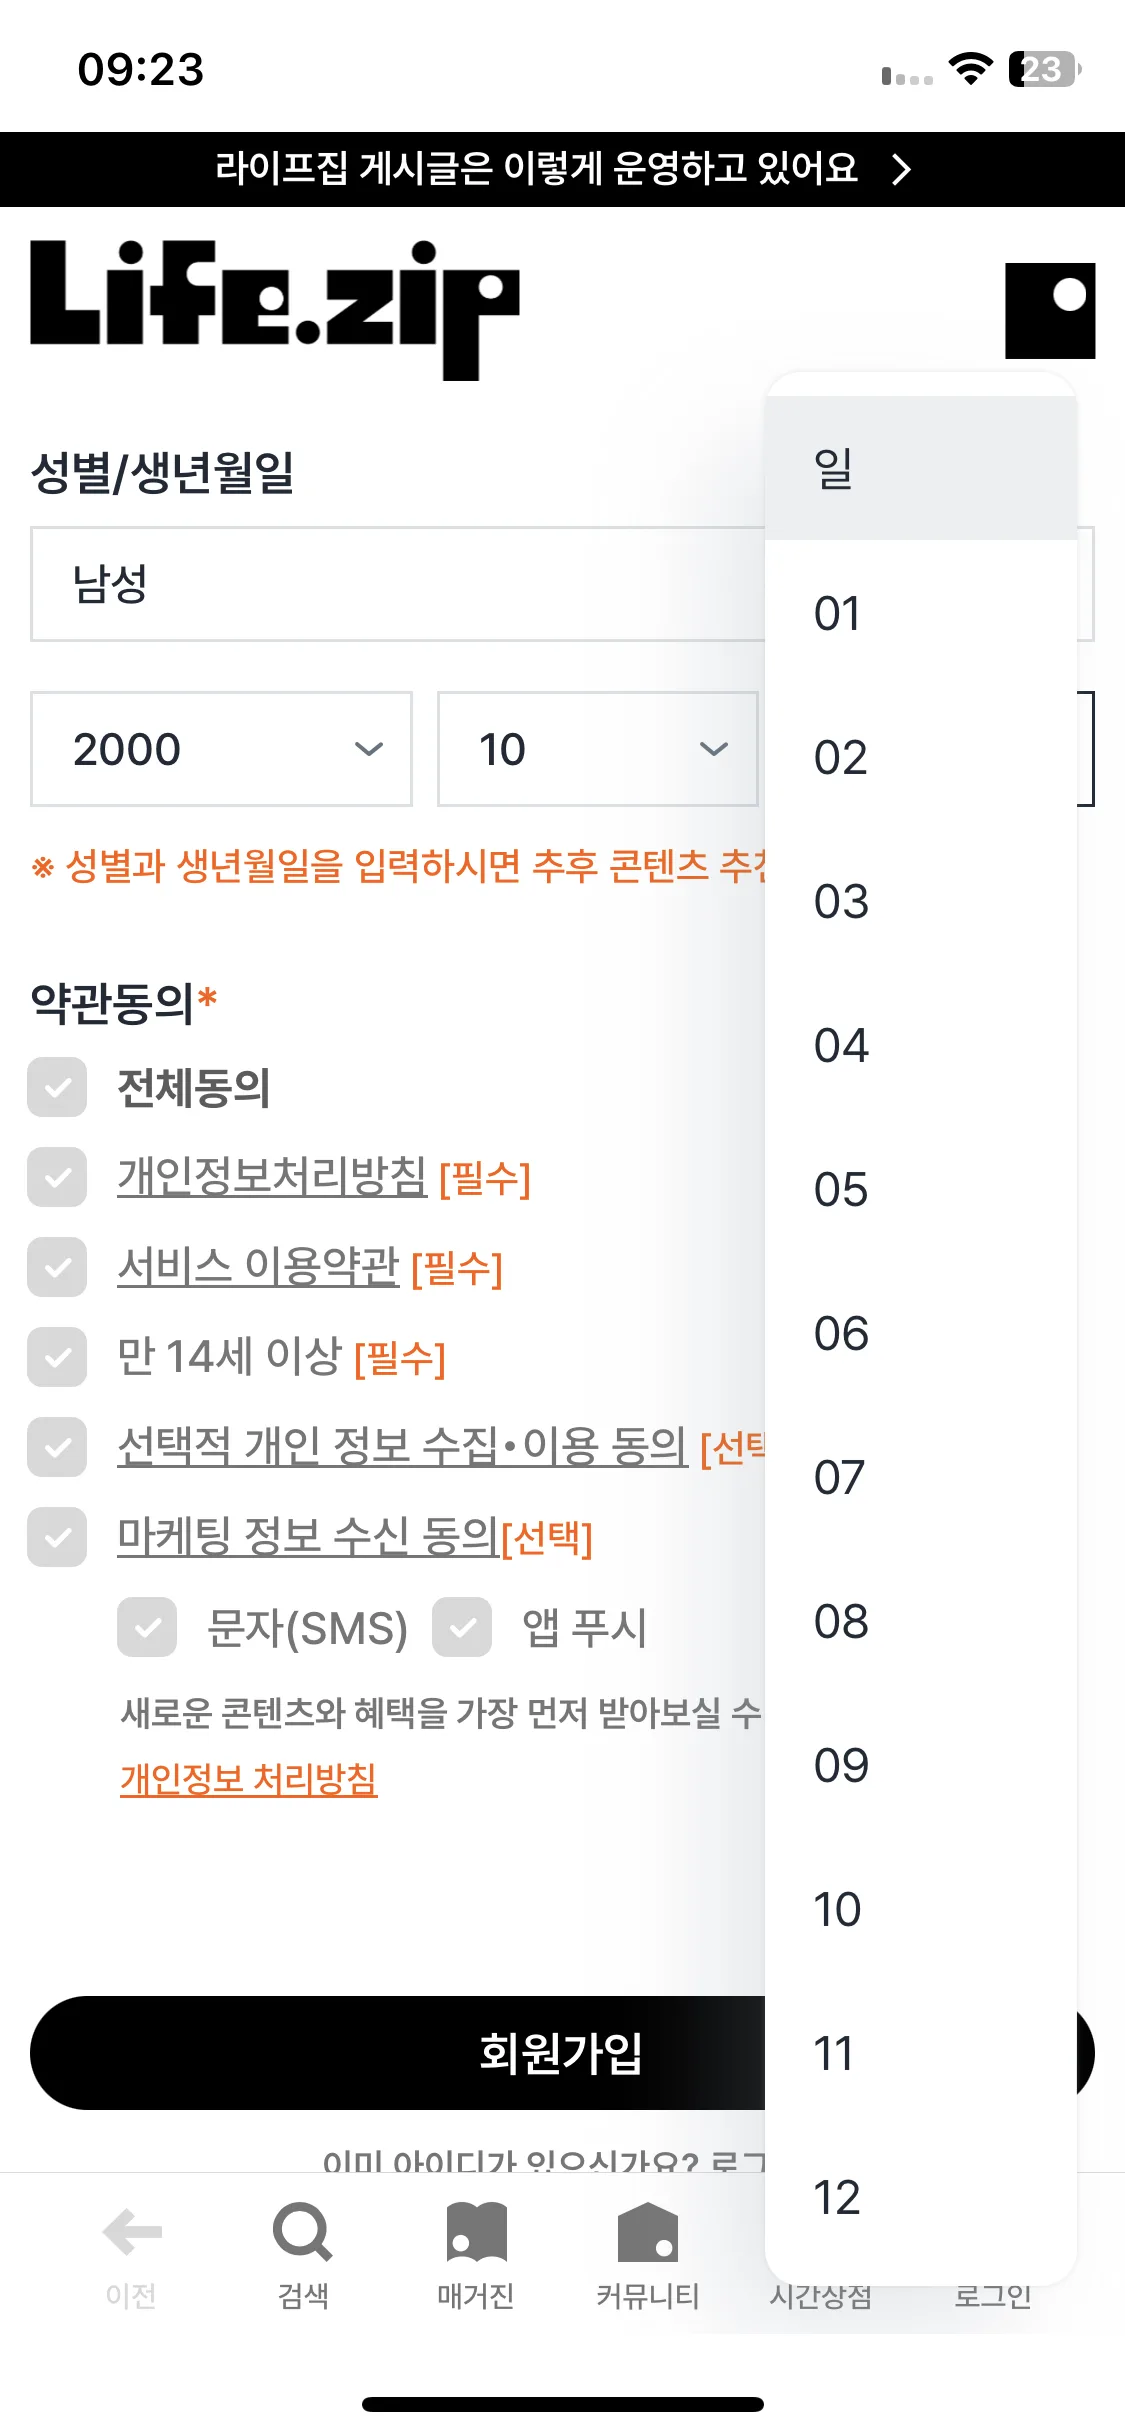Open the 서비스 이용약관 link
1125x2436 pixels.
tap(258, 1267)
